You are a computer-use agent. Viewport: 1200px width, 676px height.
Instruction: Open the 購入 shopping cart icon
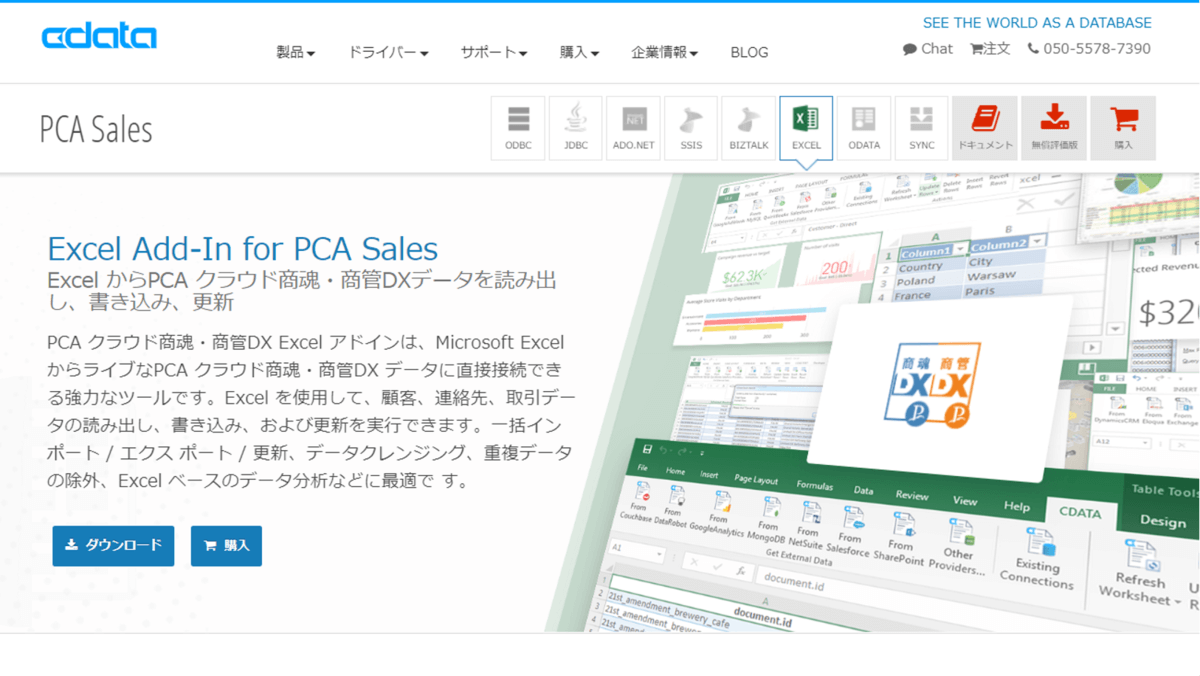pyautogui.click(x=1123, y=128)
